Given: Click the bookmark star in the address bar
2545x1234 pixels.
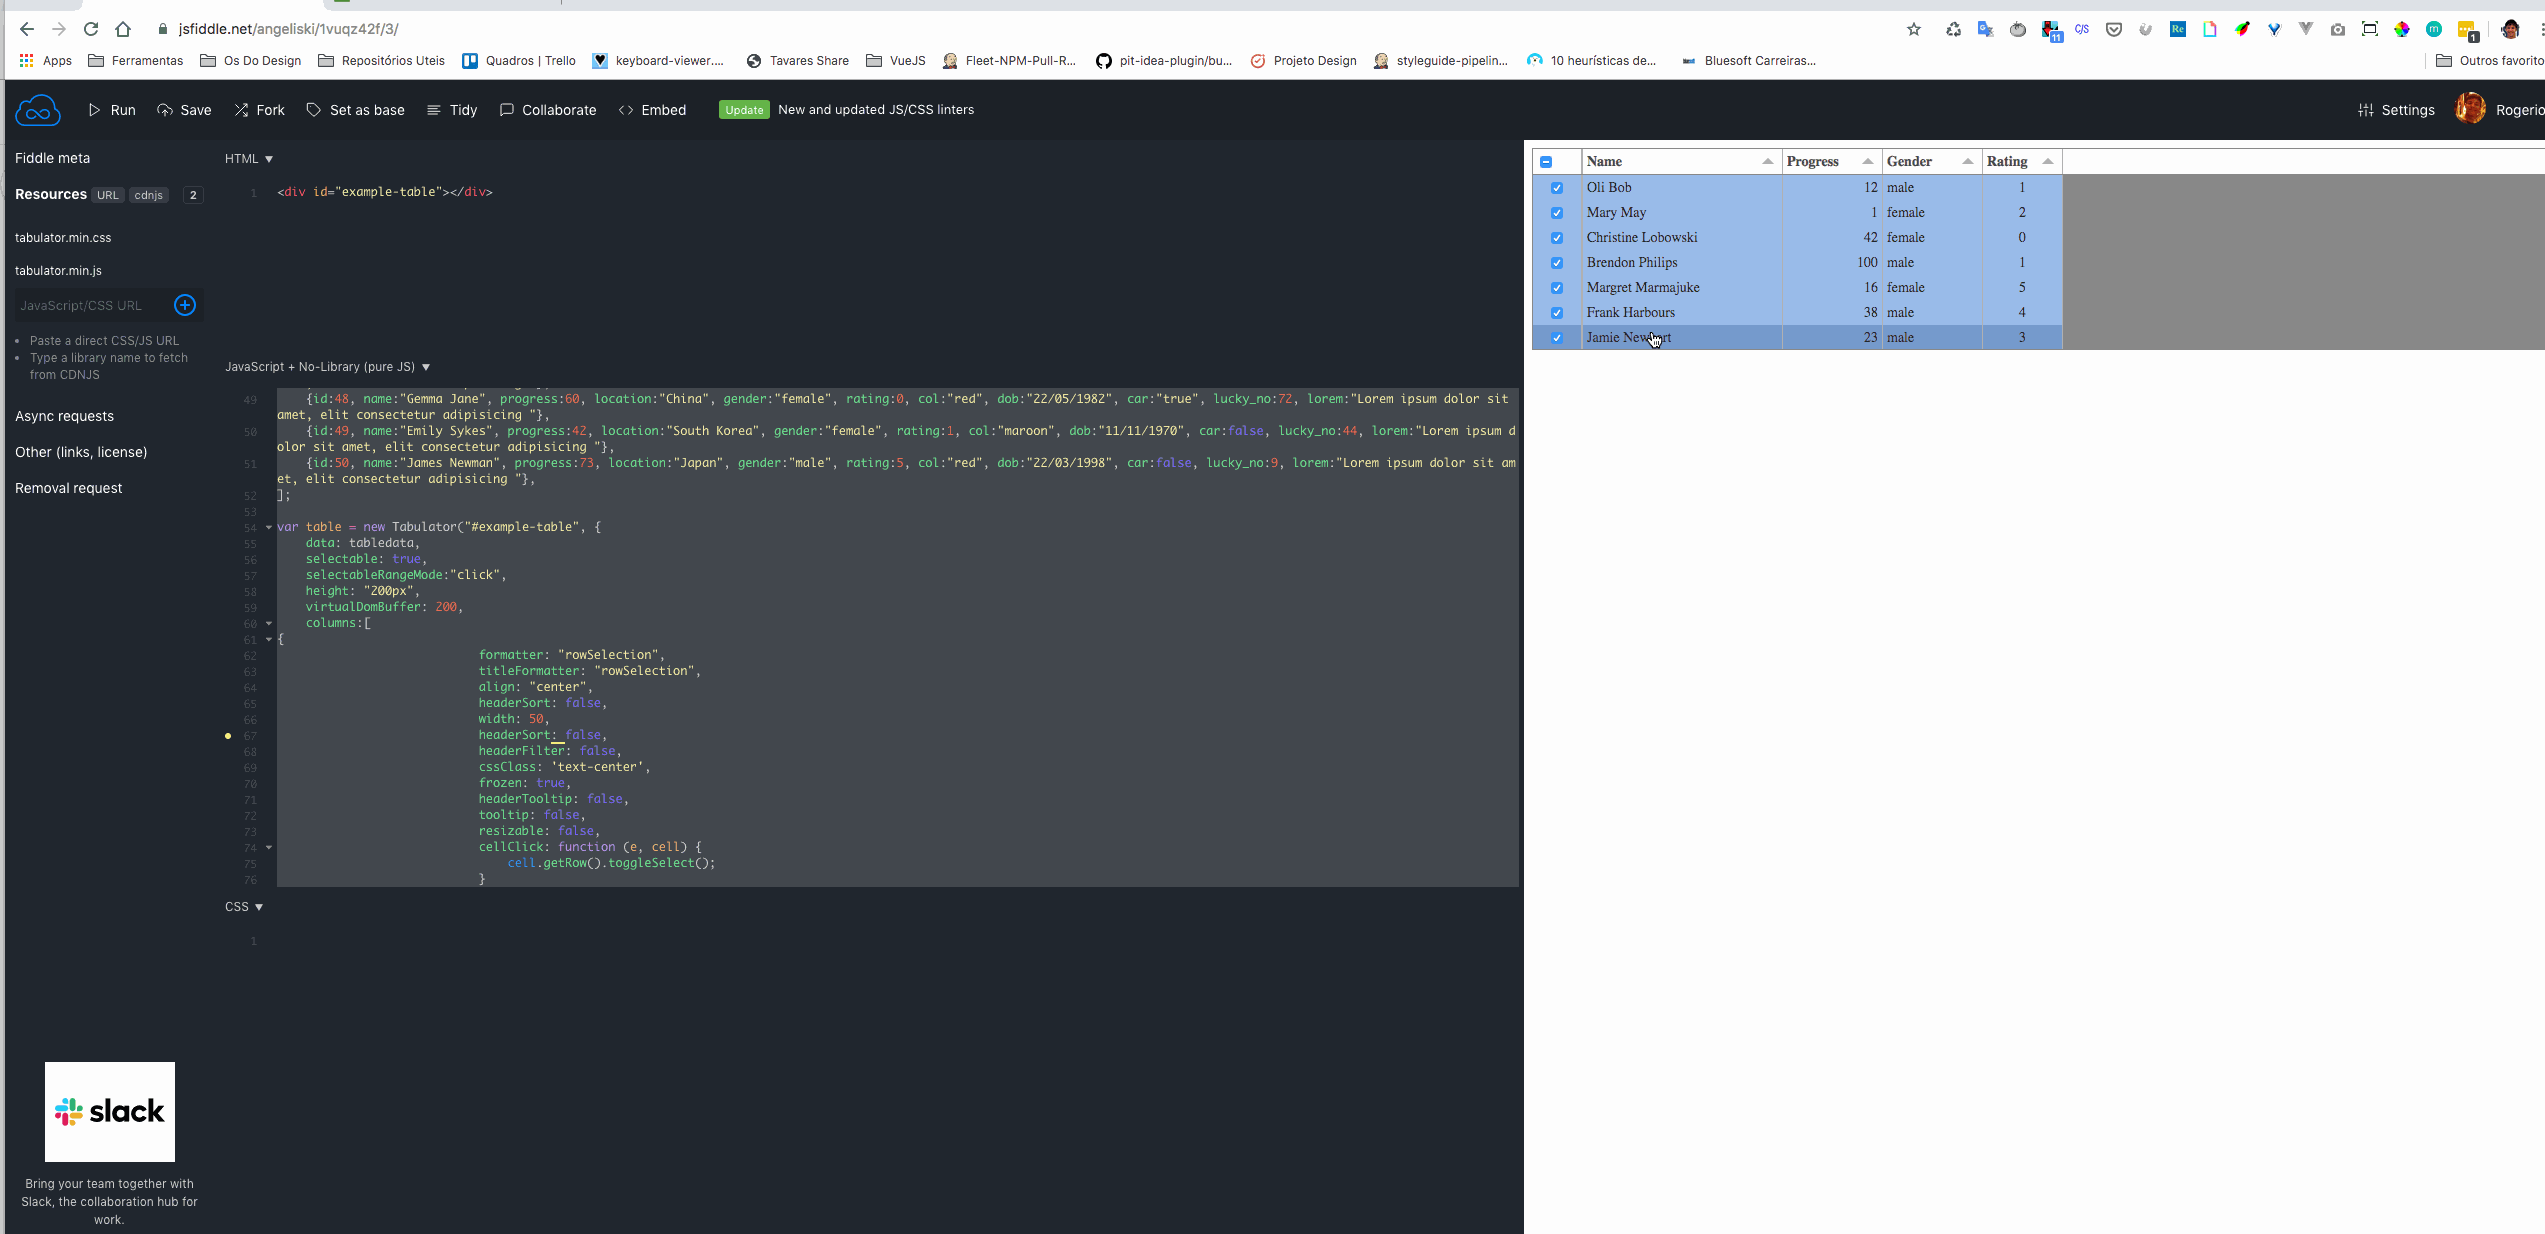Looking at the screenshot, I should coord(1913,29).
